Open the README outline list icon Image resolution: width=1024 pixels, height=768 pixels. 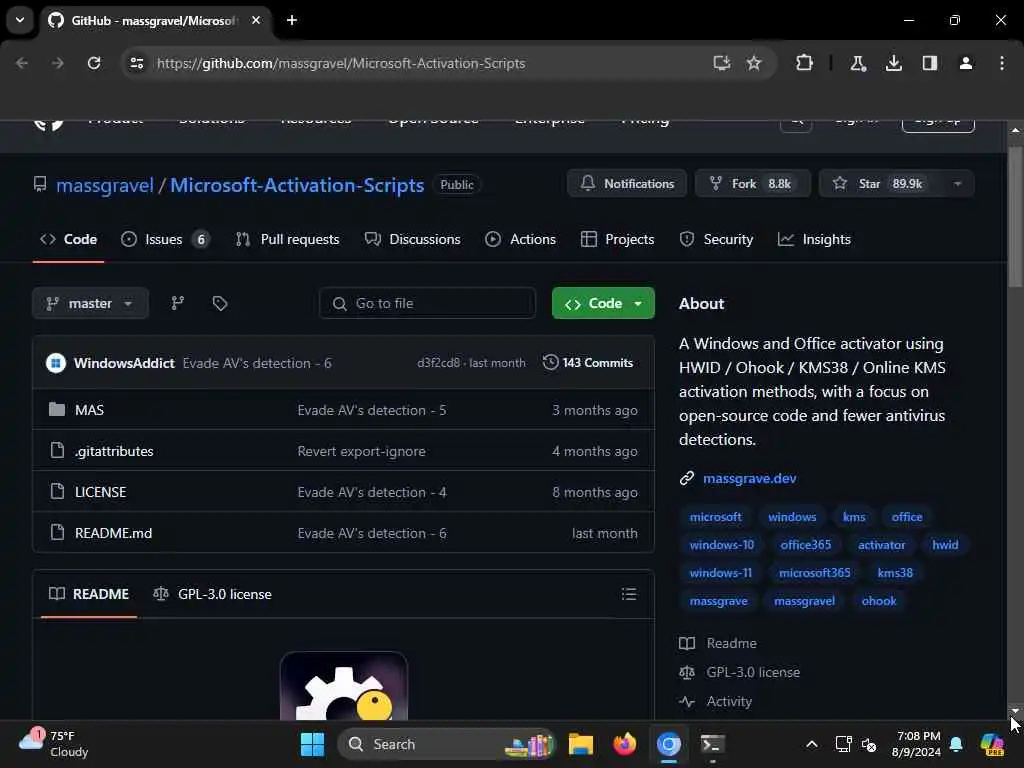pos(629,594)
